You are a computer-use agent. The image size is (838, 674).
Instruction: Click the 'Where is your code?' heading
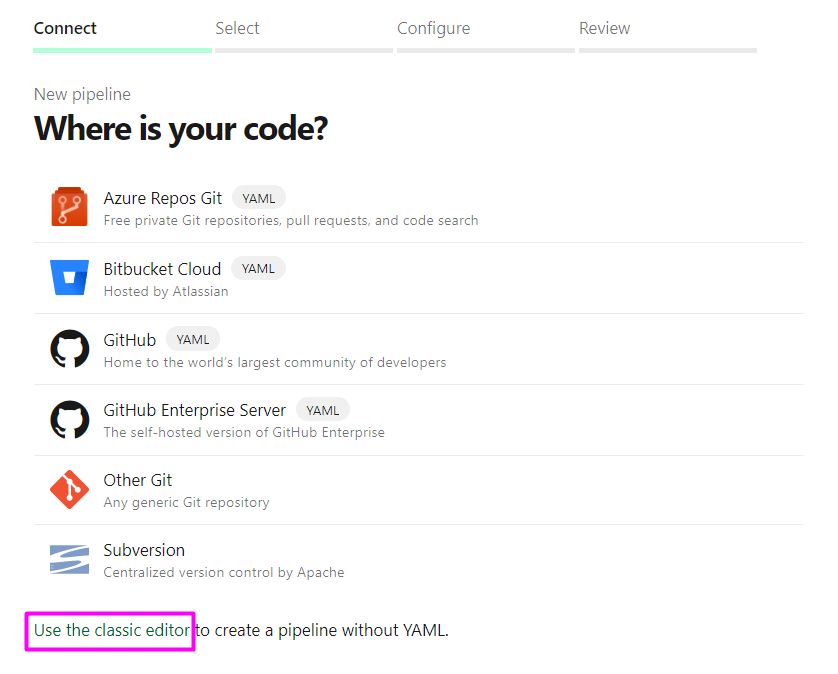pos(181,129)
